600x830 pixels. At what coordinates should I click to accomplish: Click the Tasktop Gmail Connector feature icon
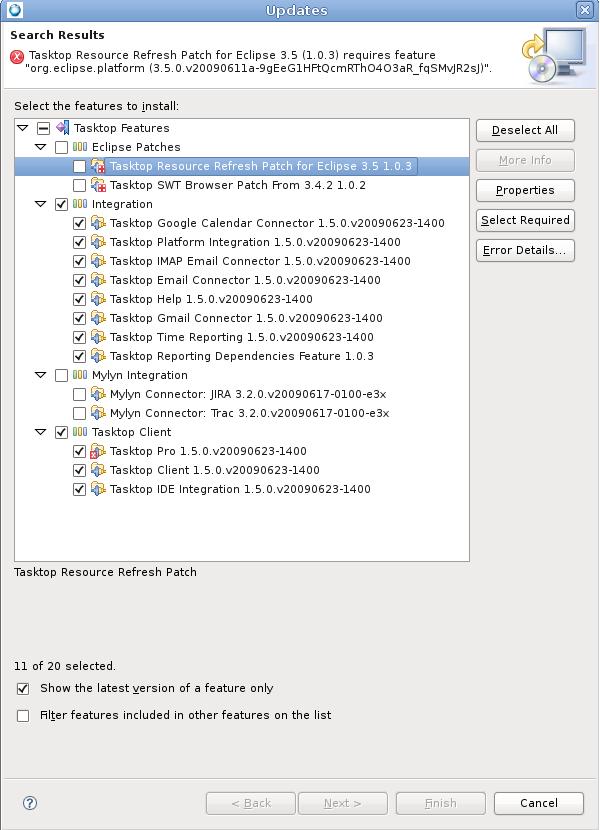(98, 318)
